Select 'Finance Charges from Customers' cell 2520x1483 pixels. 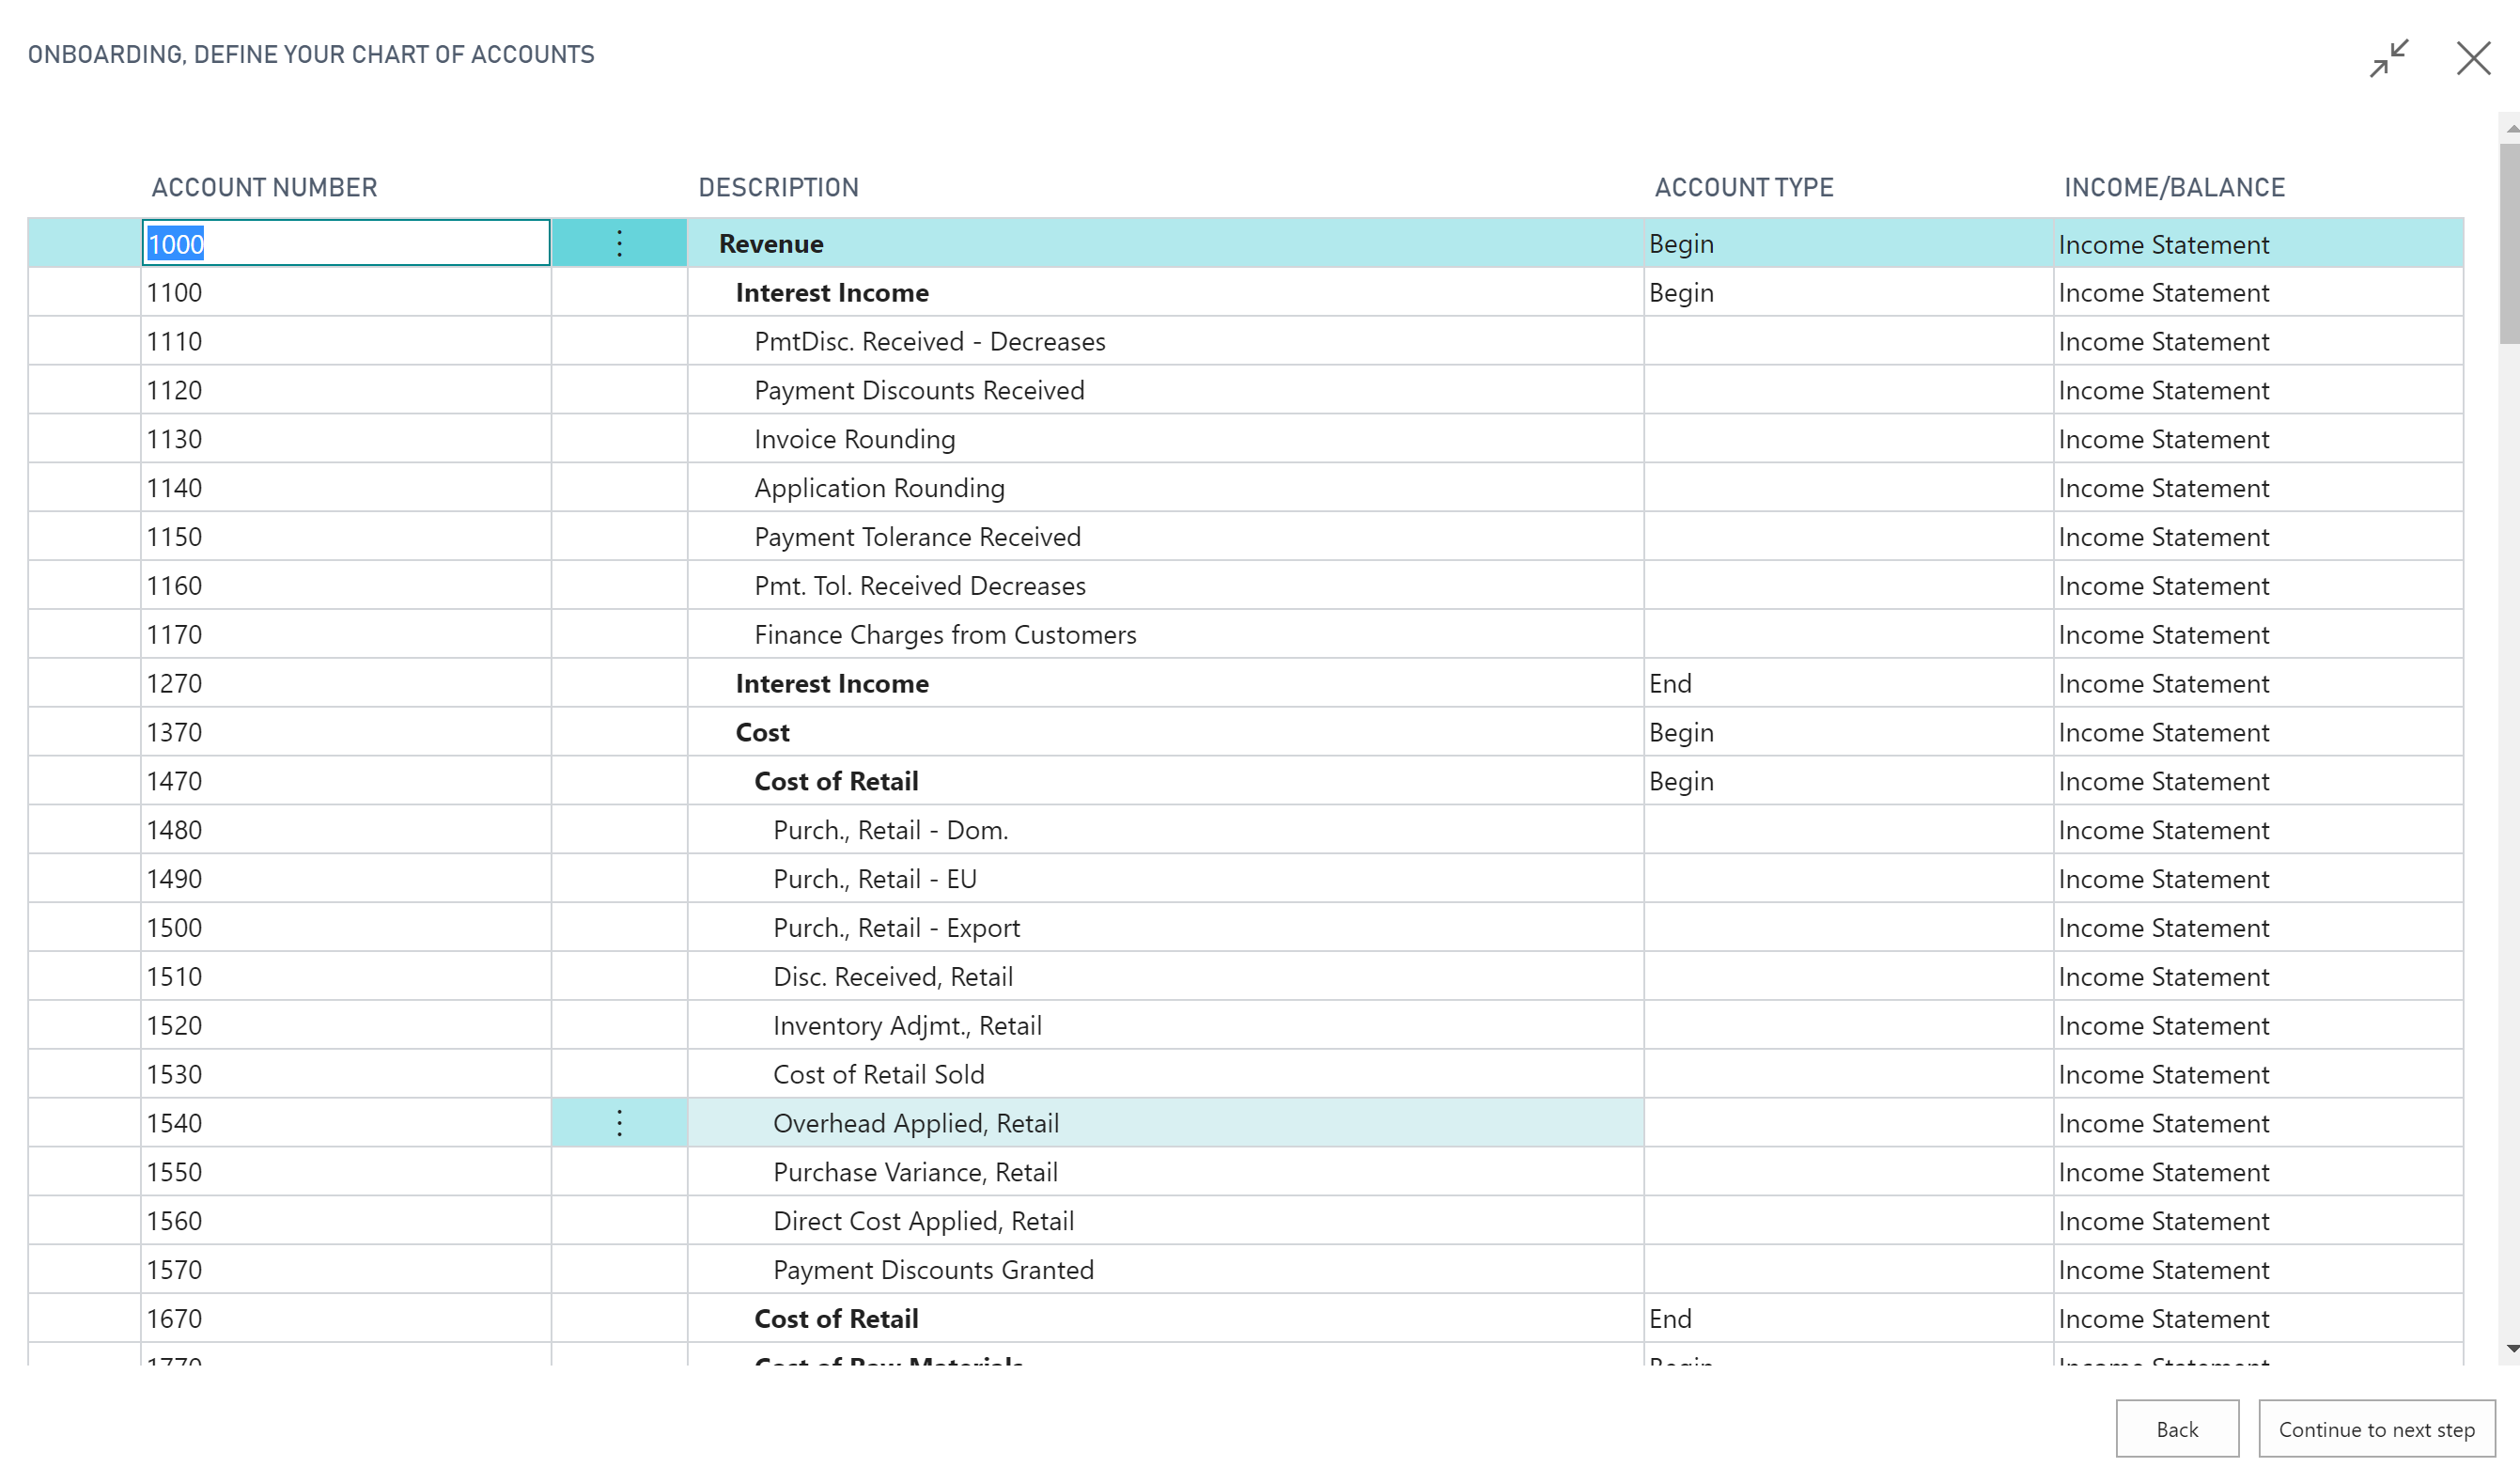point(1166,634)
